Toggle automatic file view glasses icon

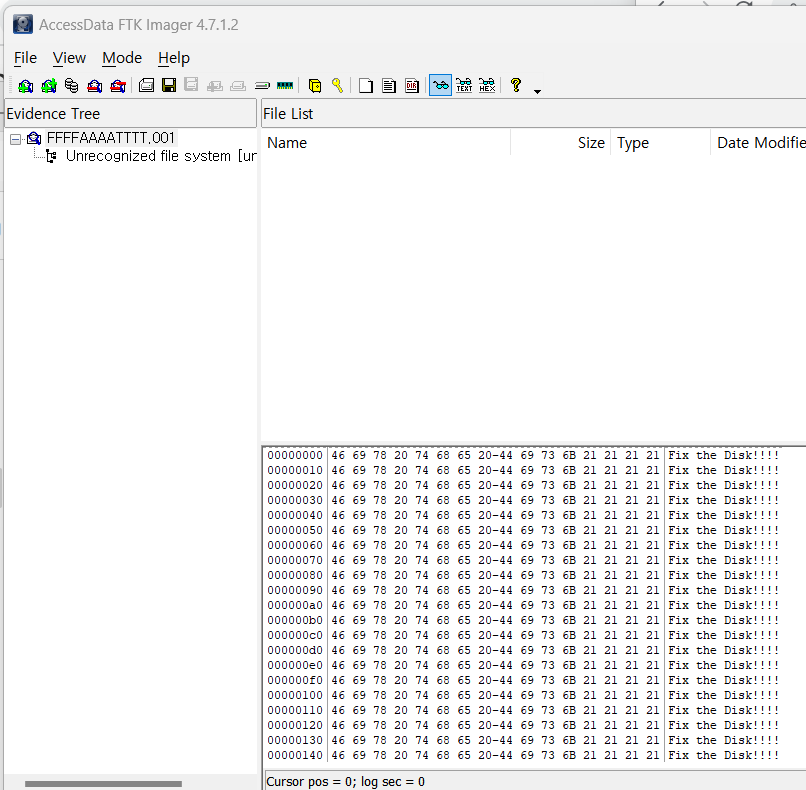[441, 85]
